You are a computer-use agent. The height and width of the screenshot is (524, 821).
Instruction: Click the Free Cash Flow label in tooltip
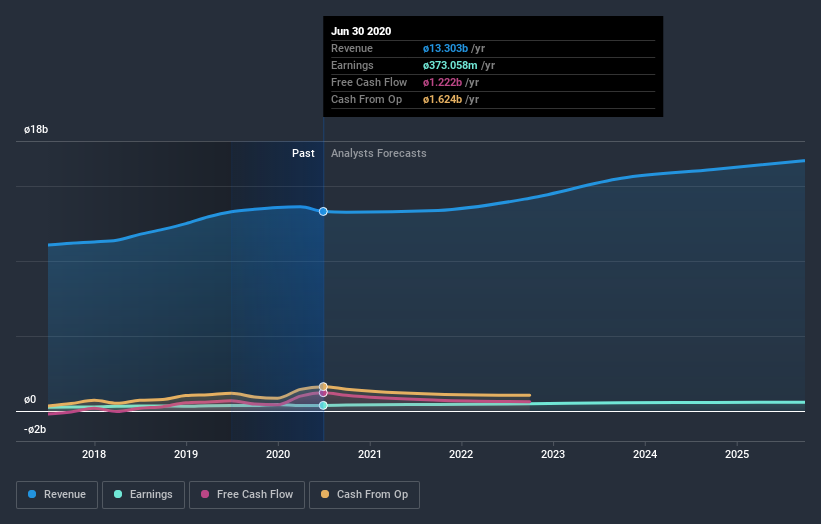[369, 83]
